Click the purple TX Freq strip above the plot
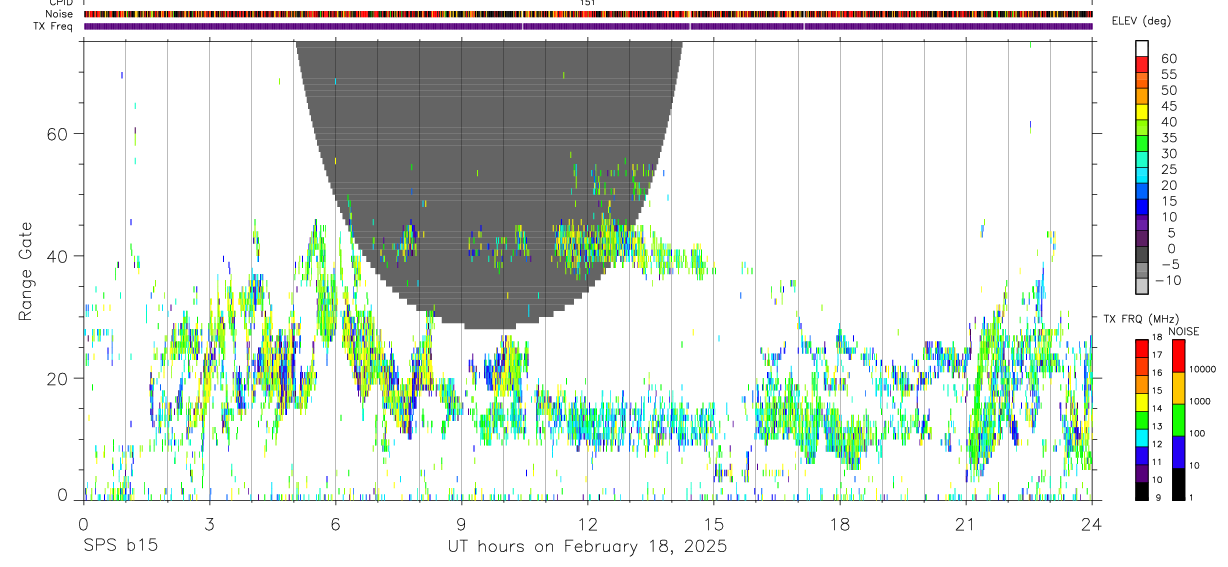This screenshot has height=567, width=1228. click(x=588, y=26)
